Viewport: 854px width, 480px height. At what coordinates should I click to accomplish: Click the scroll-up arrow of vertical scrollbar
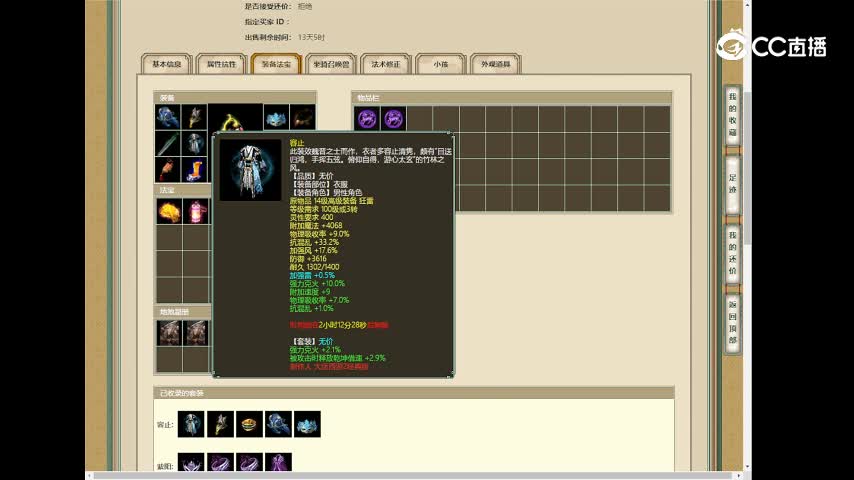coord(747,4)
